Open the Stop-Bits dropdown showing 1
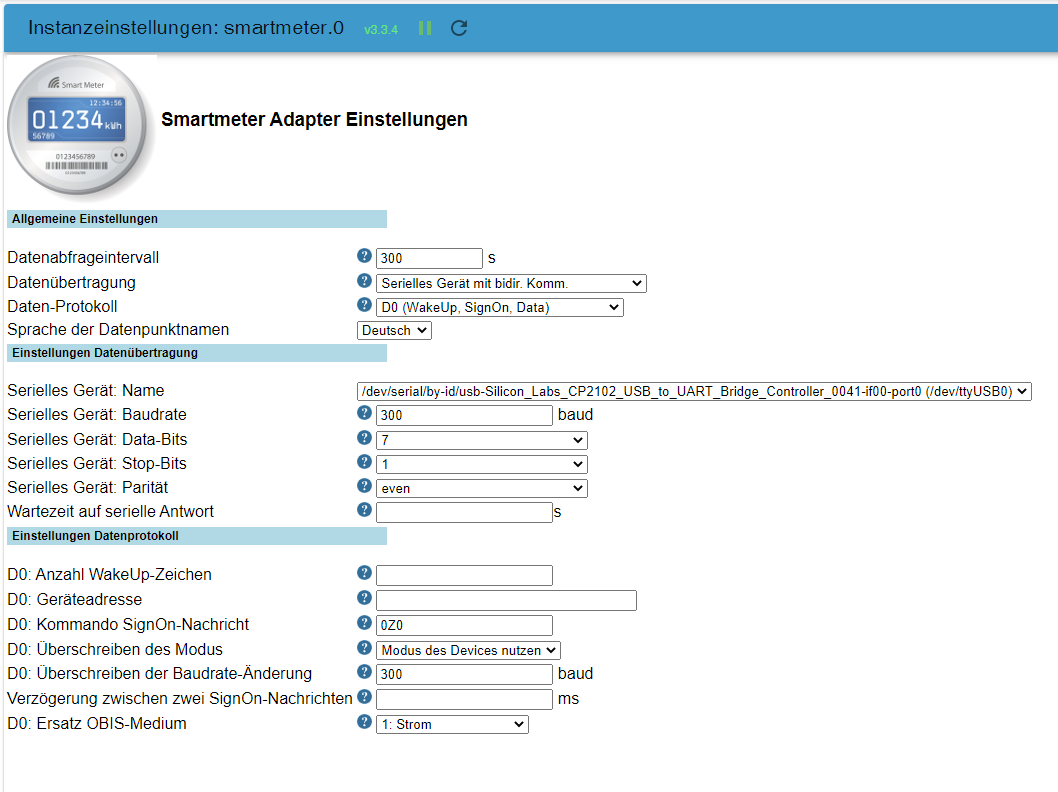 tap(482, 464)
